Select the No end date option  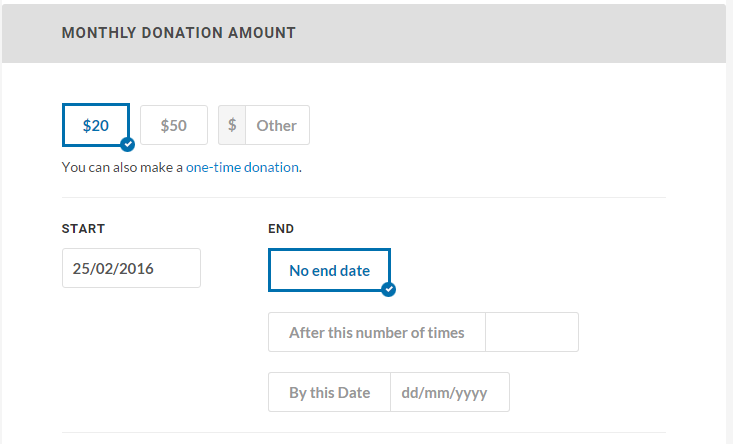329,270
